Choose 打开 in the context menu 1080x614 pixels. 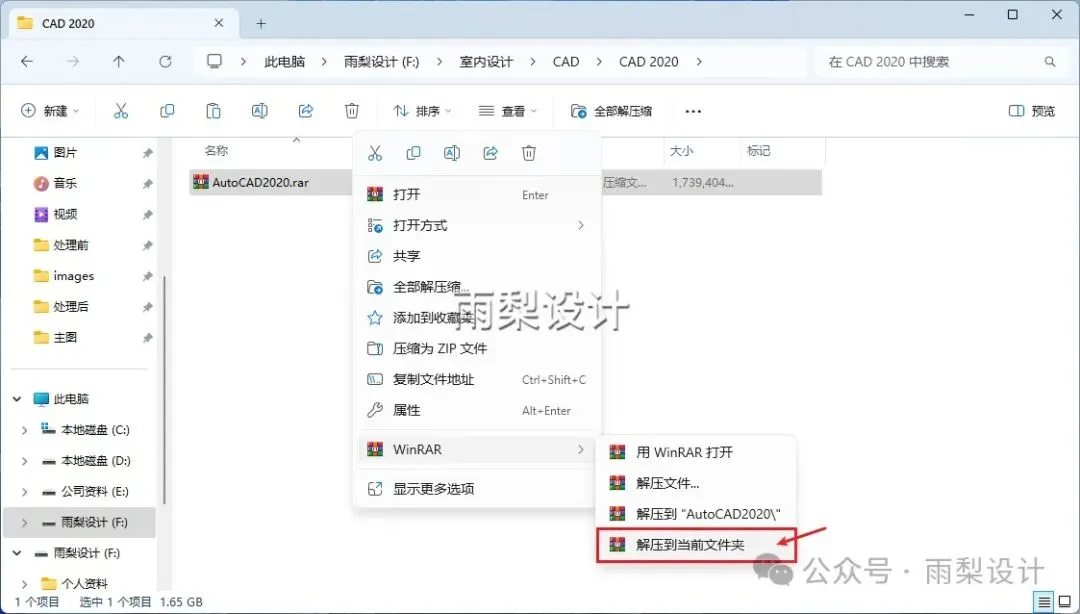pyautogui.click(x=477, y=195)
